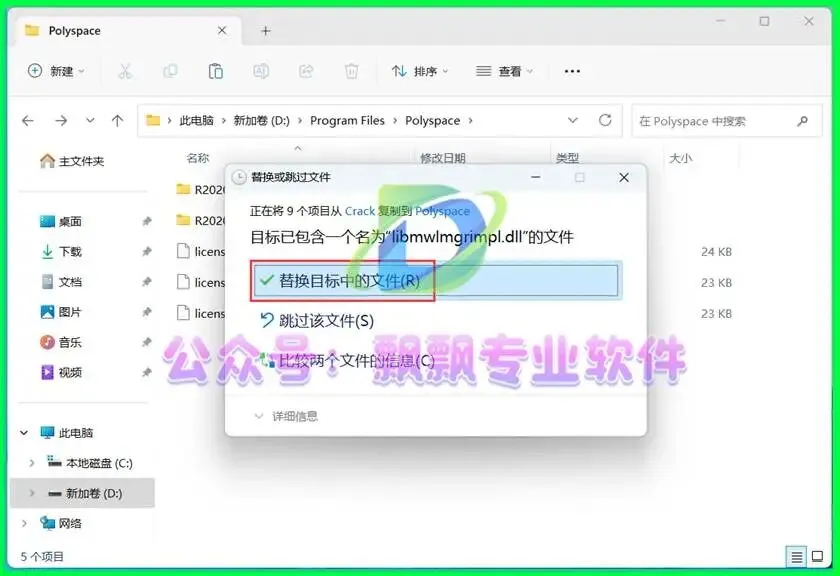This screenshot has width=840, height=576.
Task: Open recent locations chevron dropdown
Action: point(90,121)
